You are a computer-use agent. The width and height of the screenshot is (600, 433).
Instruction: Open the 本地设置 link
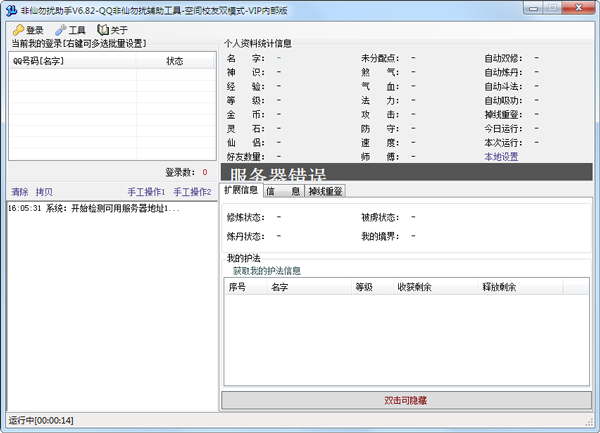pyautogui.click(x=501, y=157)
